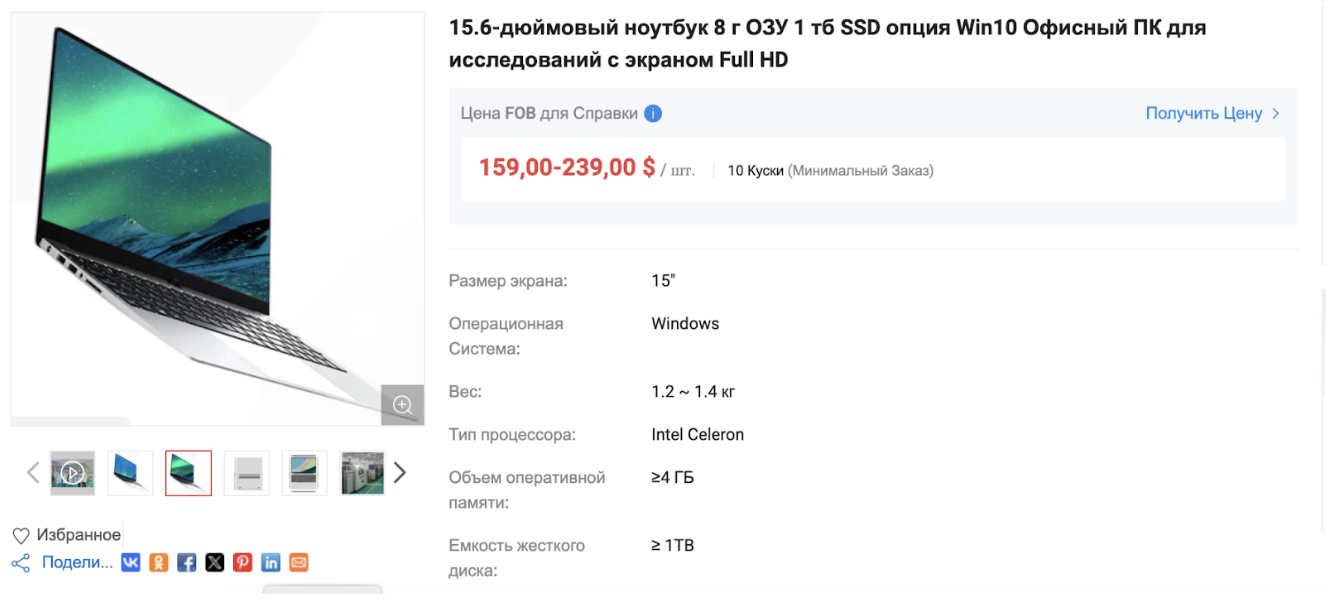Share product on LinkedIn
The height and width of the screenshot is (600, 1326).
tap(271, 563)
